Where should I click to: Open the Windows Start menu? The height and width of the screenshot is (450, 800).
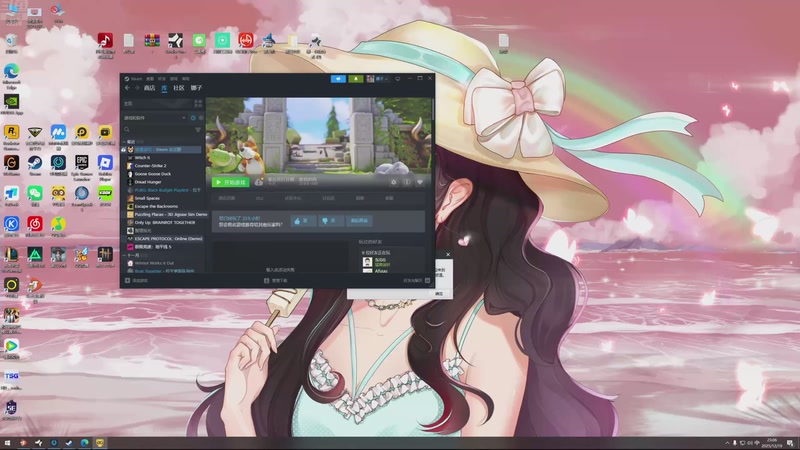7,443
